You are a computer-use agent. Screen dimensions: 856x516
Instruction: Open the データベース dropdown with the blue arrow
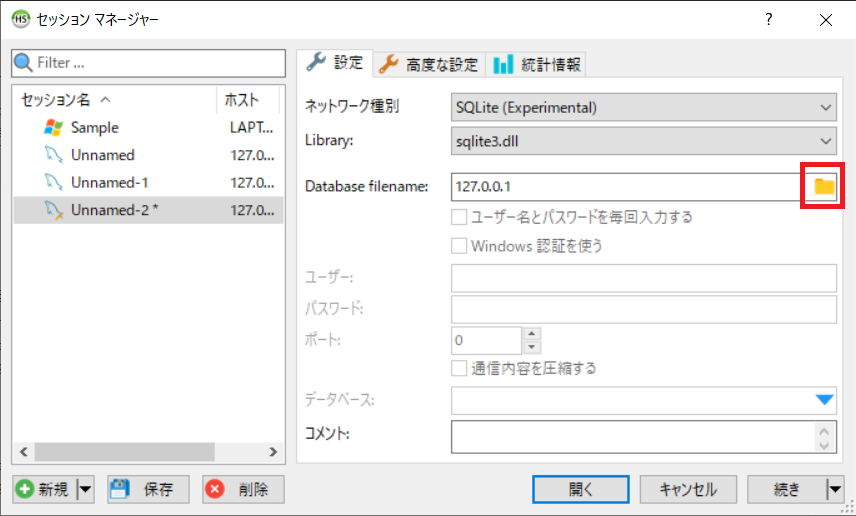coord(824,400)
